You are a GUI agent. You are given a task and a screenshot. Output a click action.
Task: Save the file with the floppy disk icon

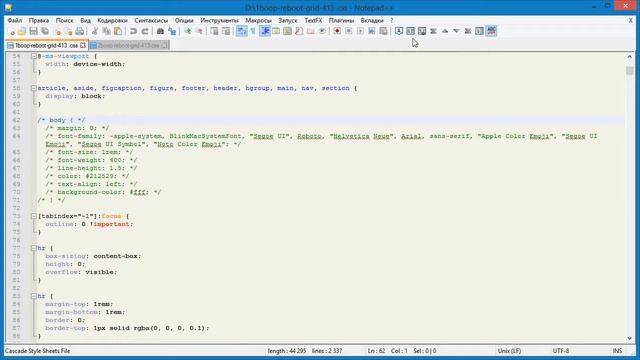[x=33, y=31]
